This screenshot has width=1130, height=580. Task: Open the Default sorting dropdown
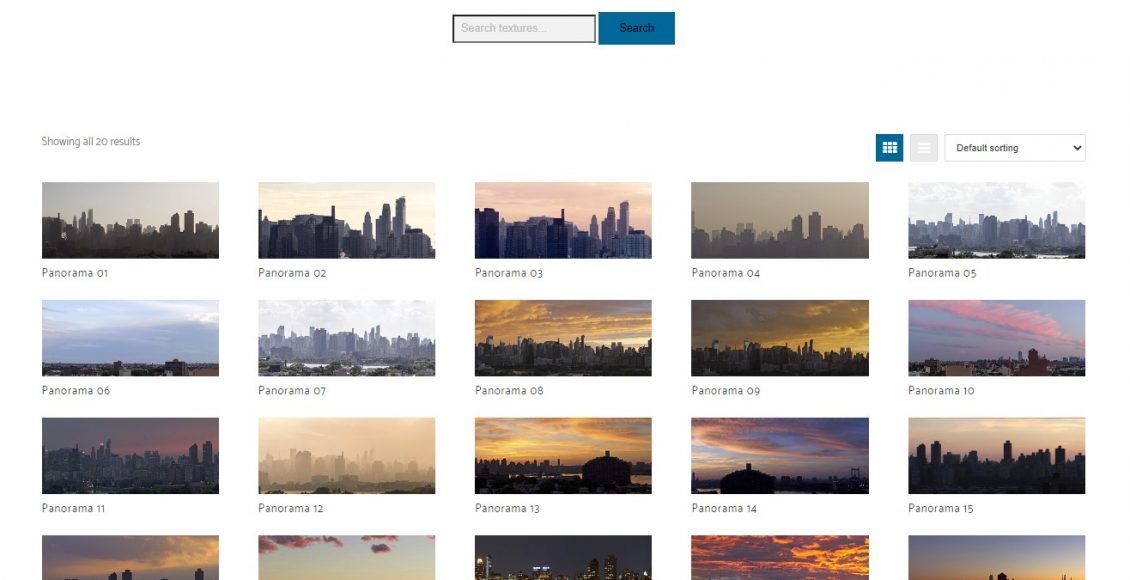coord(1014,148)
